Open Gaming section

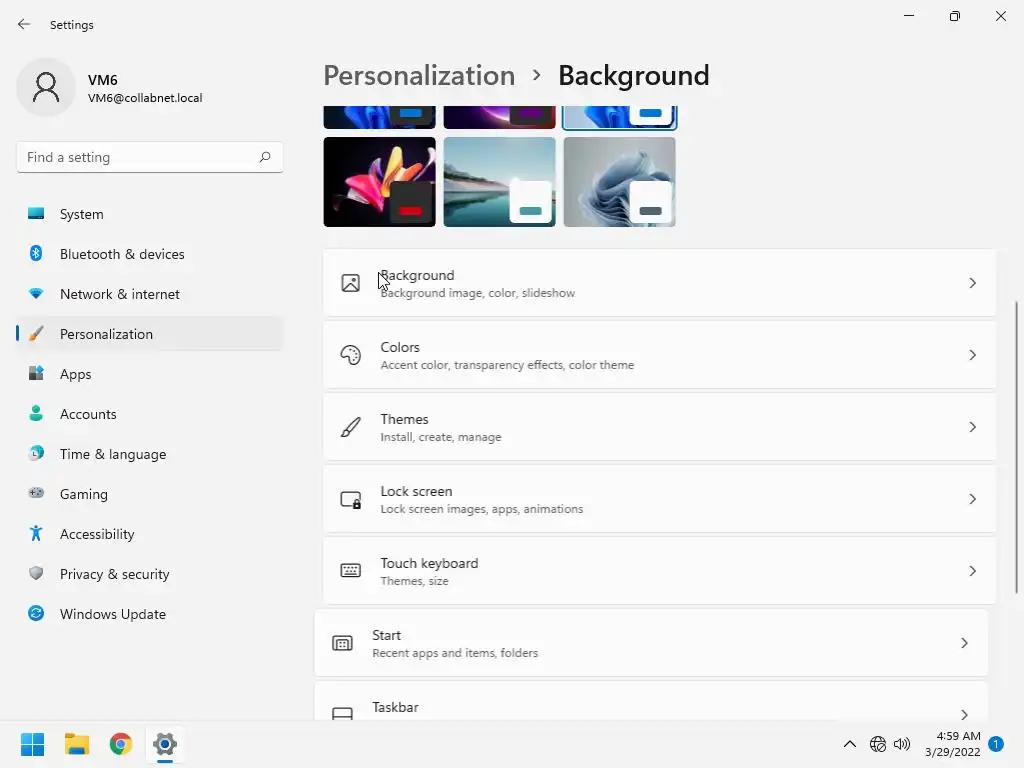pyautogui.click(x=150, y=494)
